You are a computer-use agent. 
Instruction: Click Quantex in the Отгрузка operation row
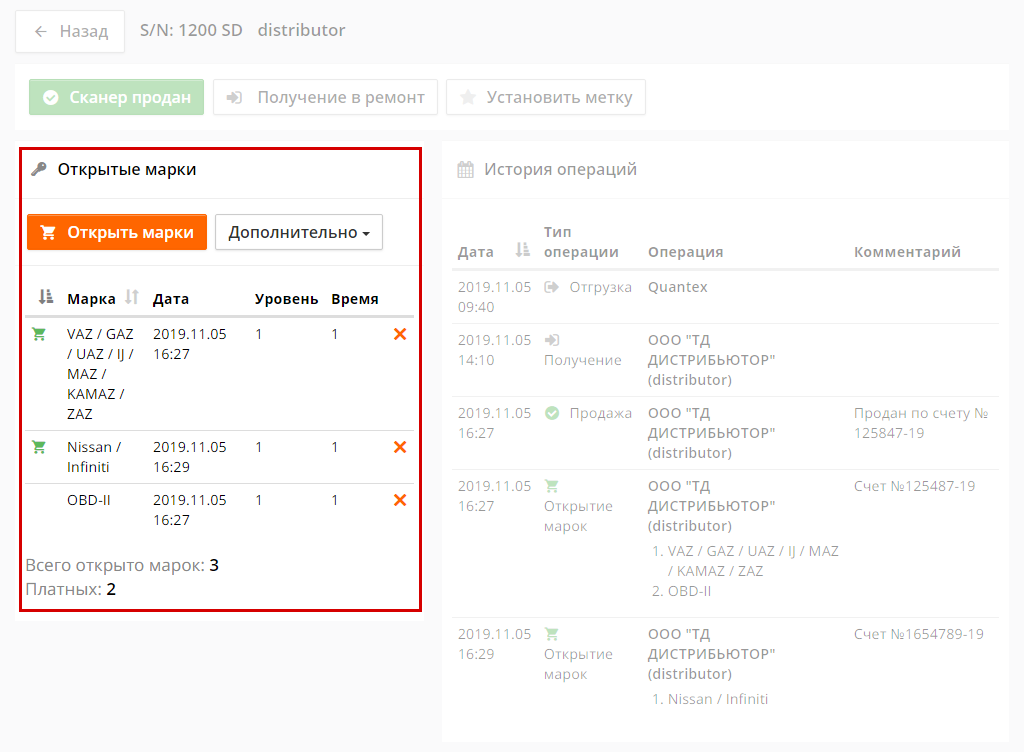click(x=677, y=287)
